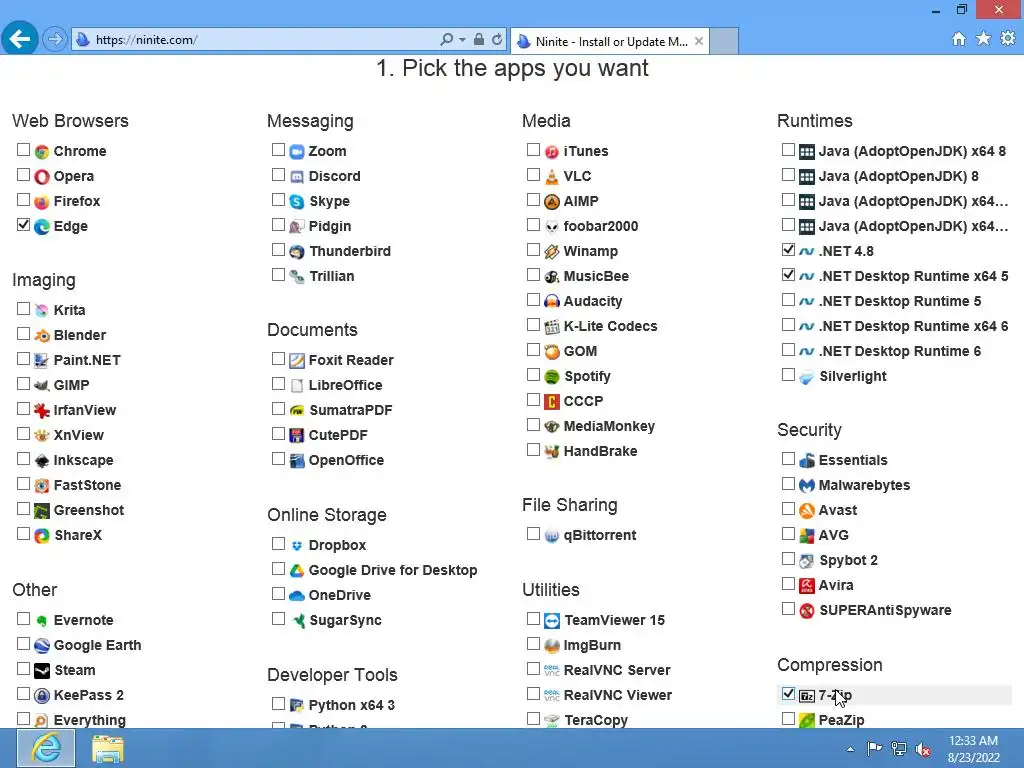1024x768 pixels.
Task: Click the muted volume tray icon
Action: click(x=923, y=749)
